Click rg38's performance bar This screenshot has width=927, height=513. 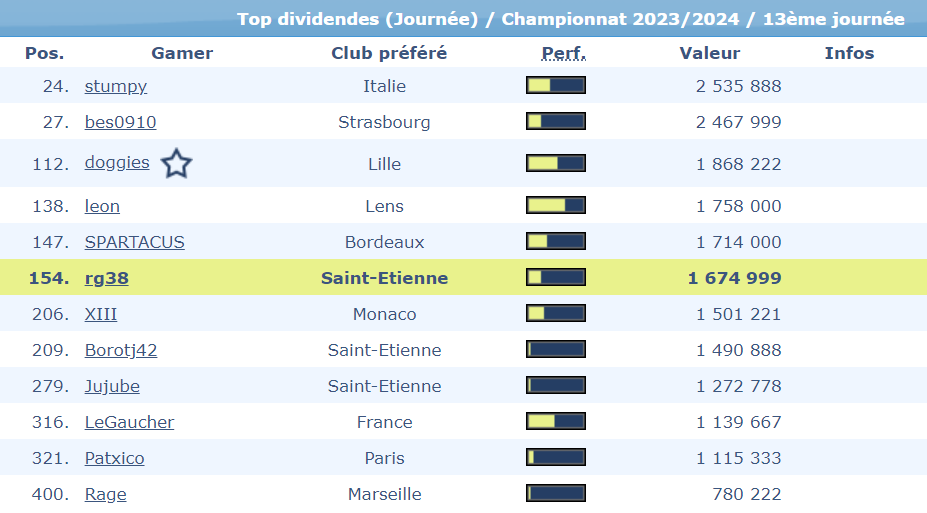coord(556,278)
